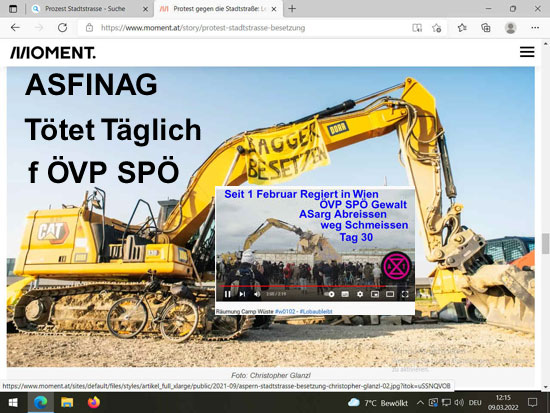This screenshot has width=550, height=413.
Task: Click the pink Extinction Rebellion logo
Action: 396,266
